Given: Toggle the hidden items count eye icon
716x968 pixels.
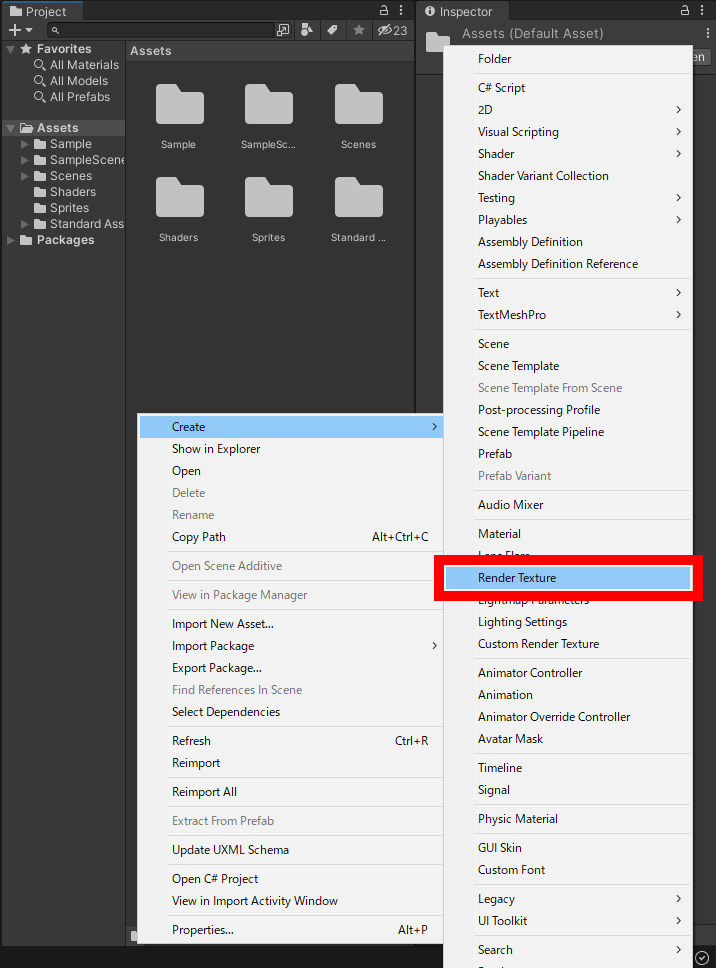Looking at the screenshot, I should (386, 30).
